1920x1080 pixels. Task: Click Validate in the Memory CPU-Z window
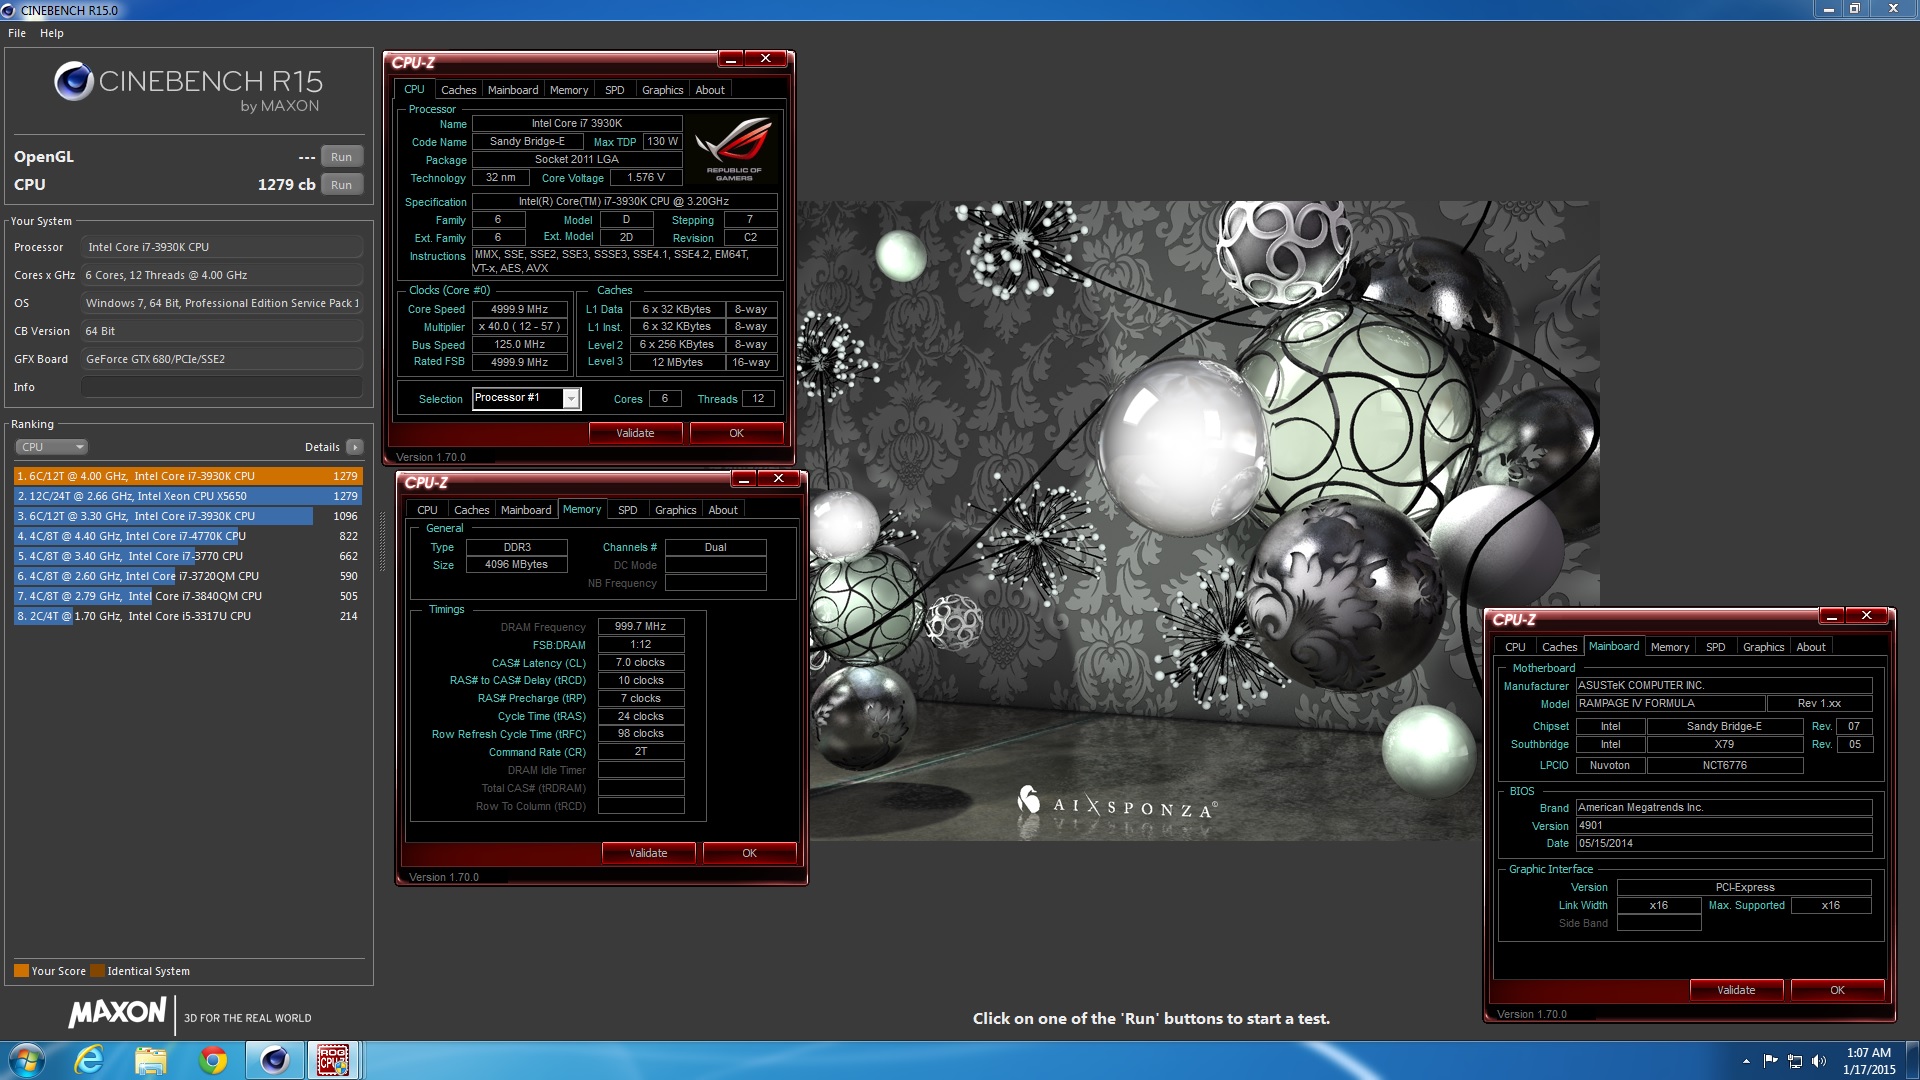(x=648, y=853)
